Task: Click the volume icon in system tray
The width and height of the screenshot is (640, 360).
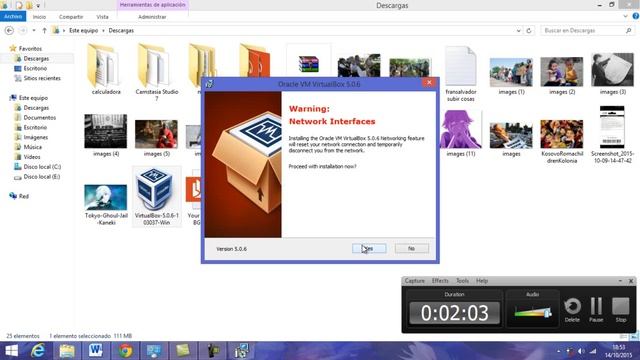Action: pyautogui.click(x=581, y=351)
